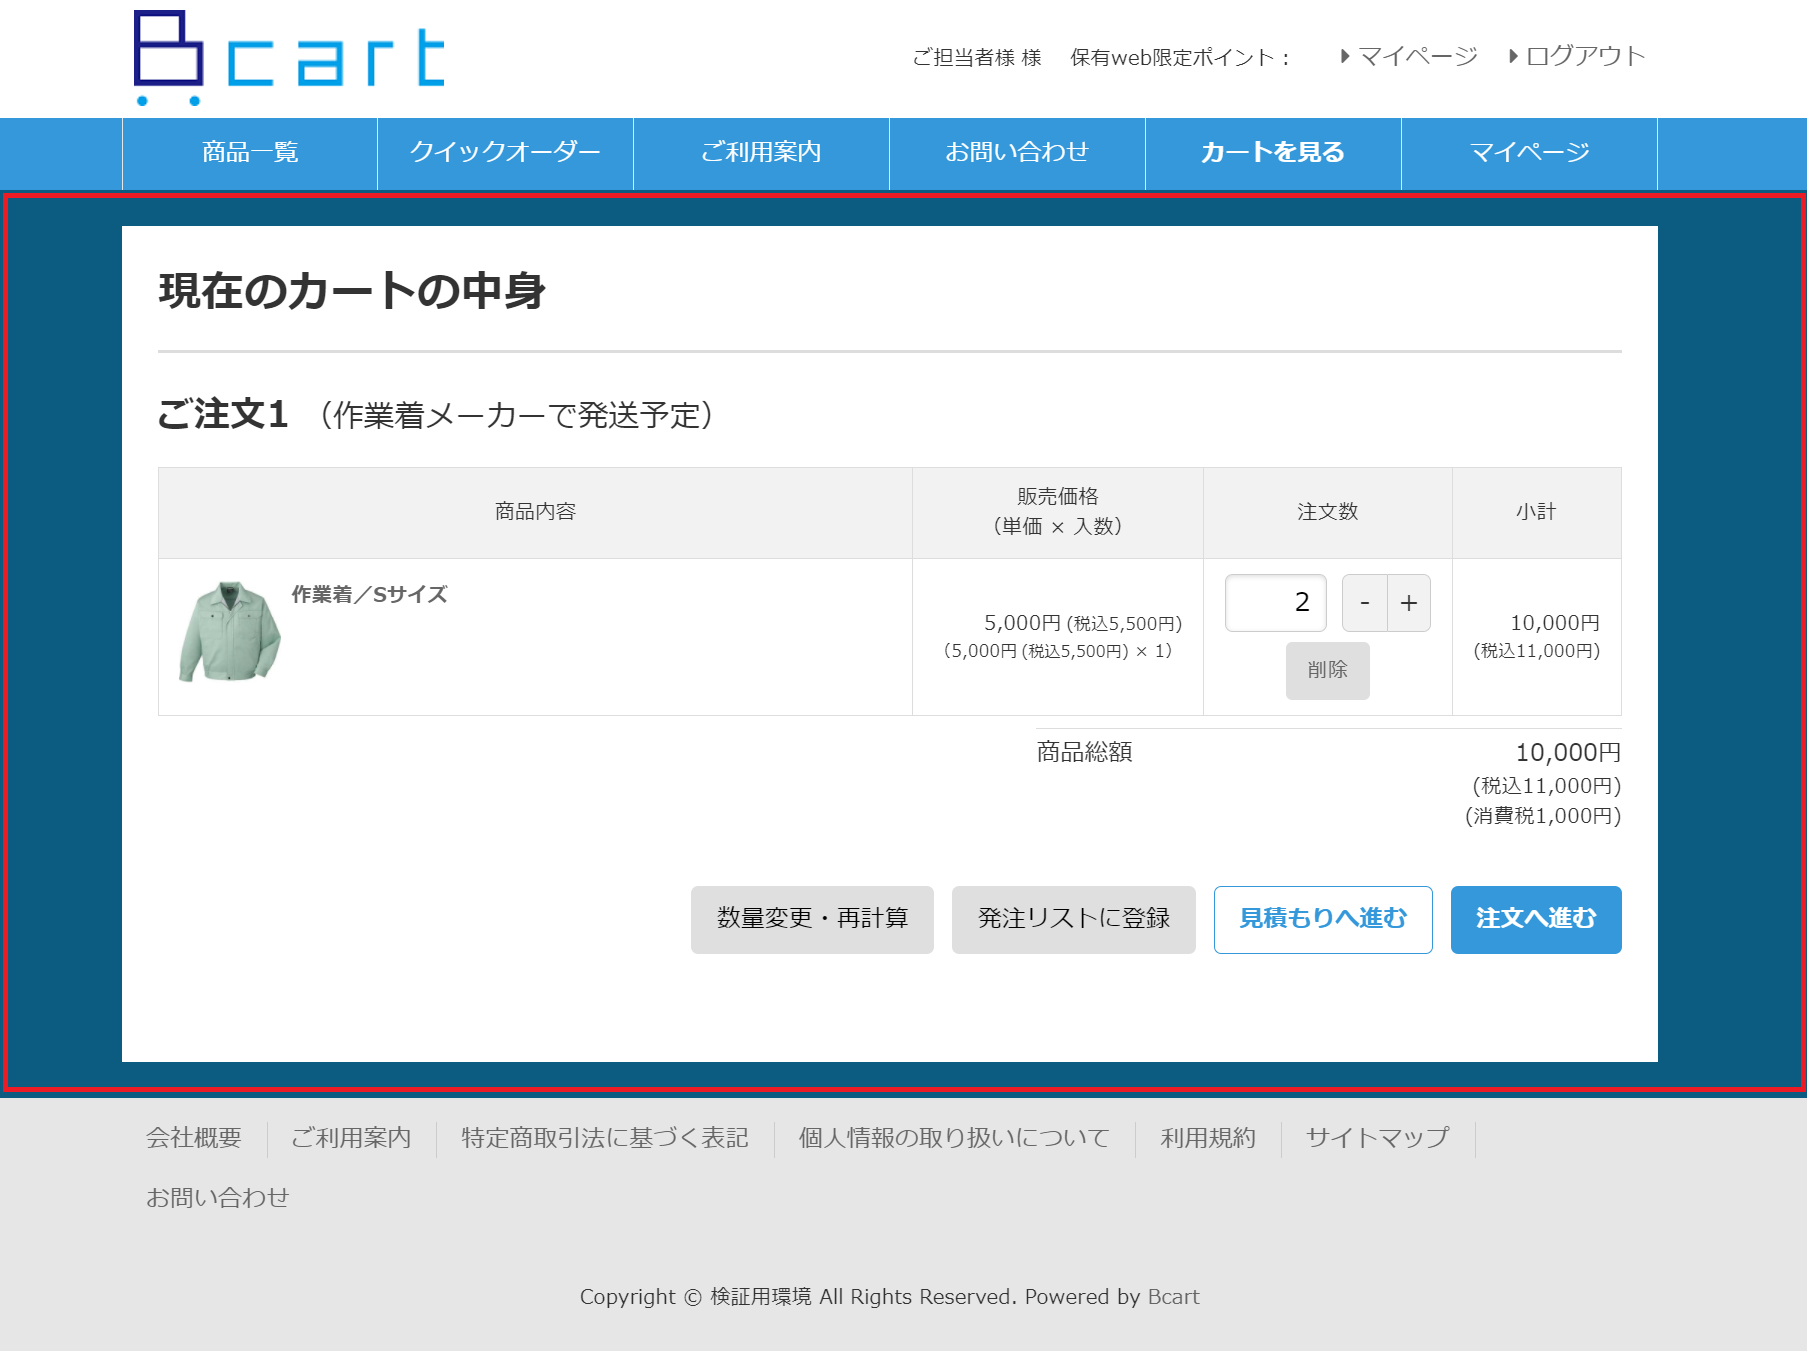1807x1351 pixels.
Task: Click 削除 to remove the item
Action: click(x=1327, y=670)
